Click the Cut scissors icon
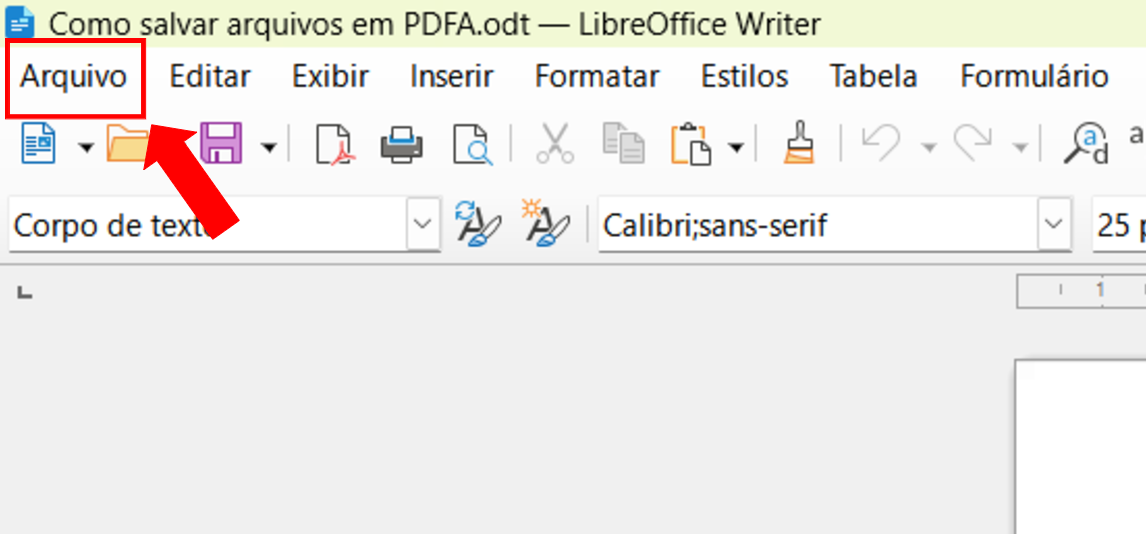 555,146
